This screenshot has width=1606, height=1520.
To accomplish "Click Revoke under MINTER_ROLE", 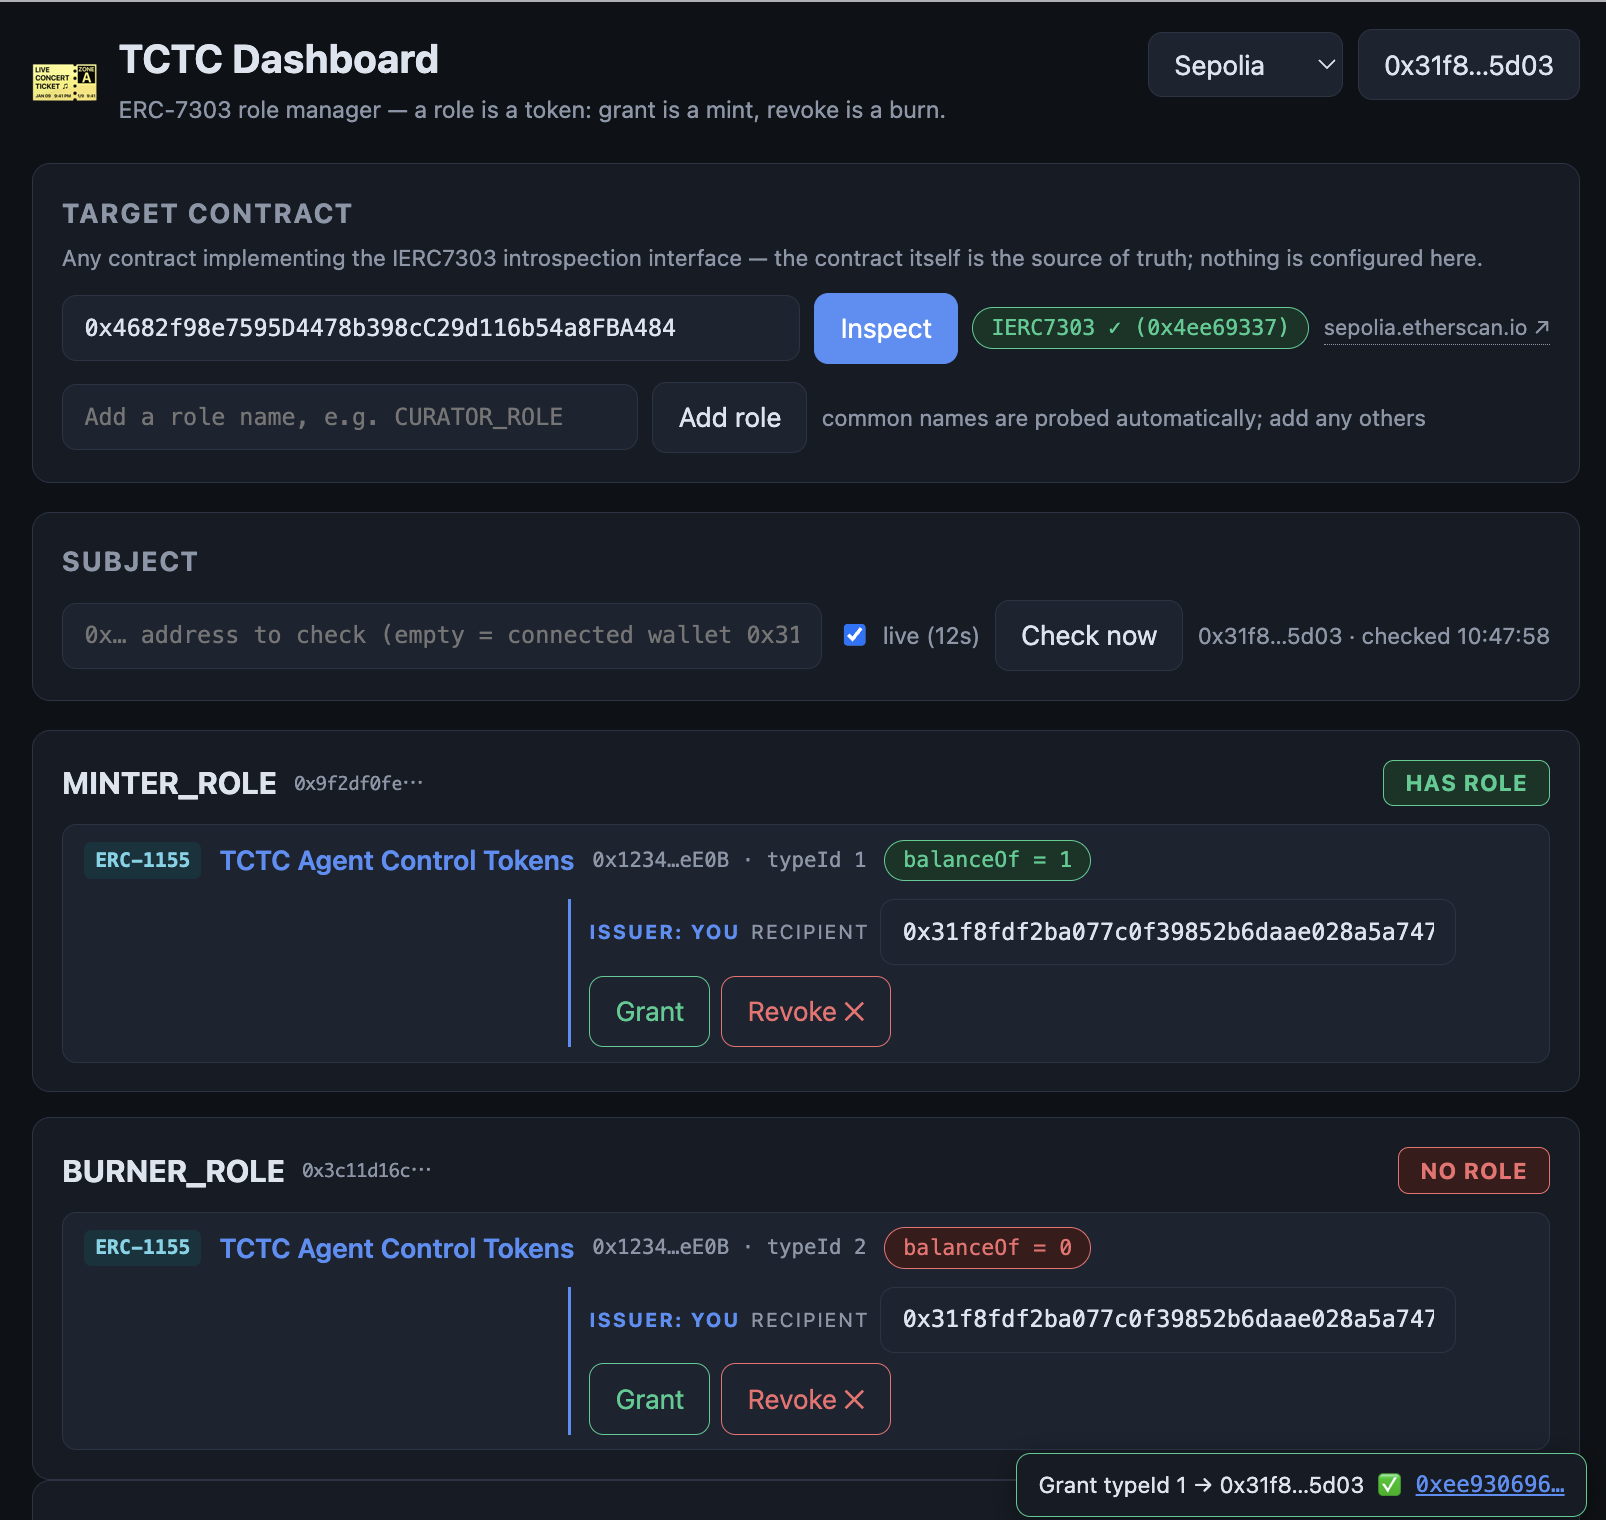I will pos(805,1011).
